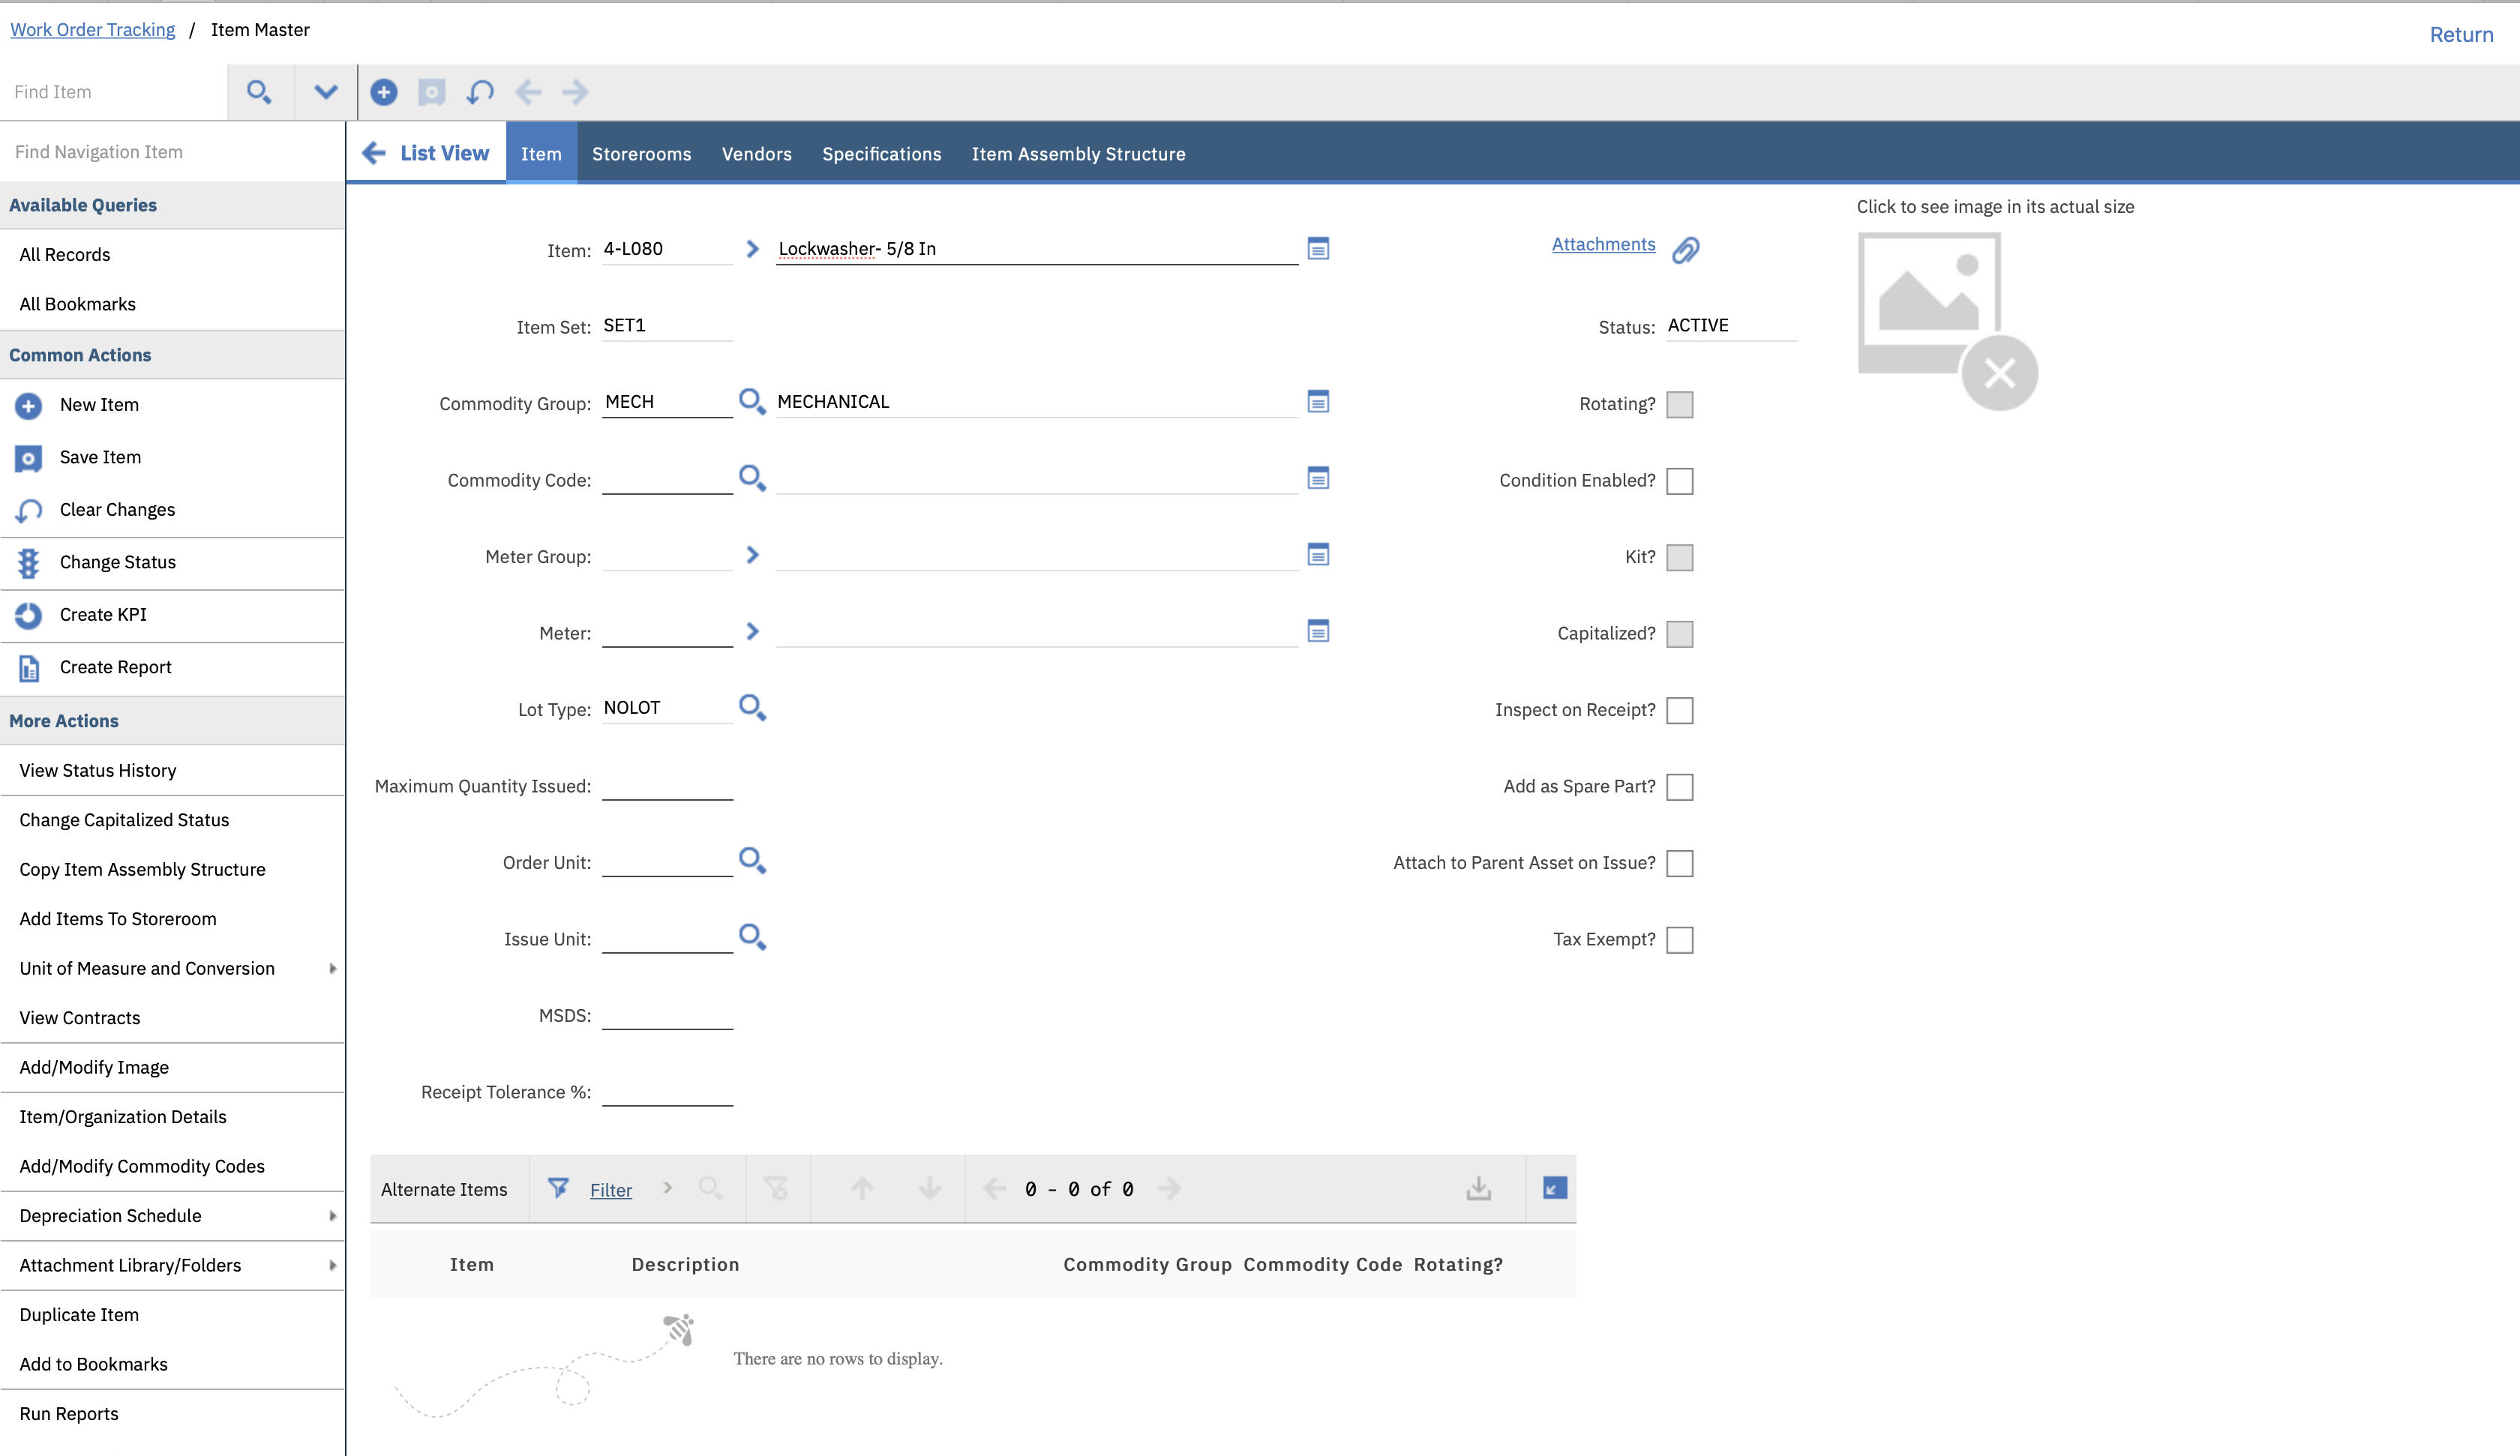The height and width of the screenshot is (1456, 2520).
Task: Check Inspect on Receipt checkbox
Action: 1679,710
